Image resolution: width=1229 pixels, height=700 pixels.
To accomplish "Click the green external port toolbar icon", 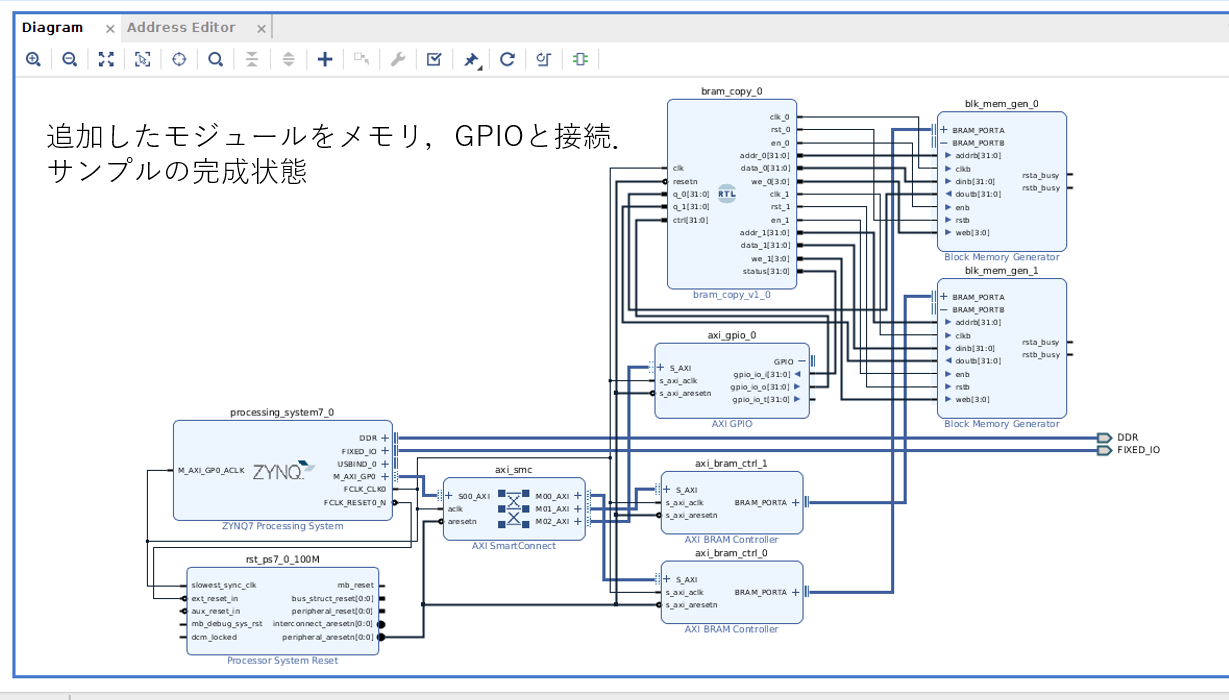I will pyautogui.click(x=578, y=59).
